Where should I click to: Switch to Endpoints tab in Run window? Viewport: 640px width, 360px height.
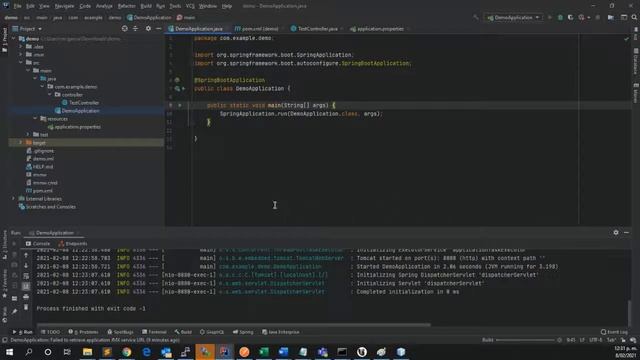tap(73, 244)
